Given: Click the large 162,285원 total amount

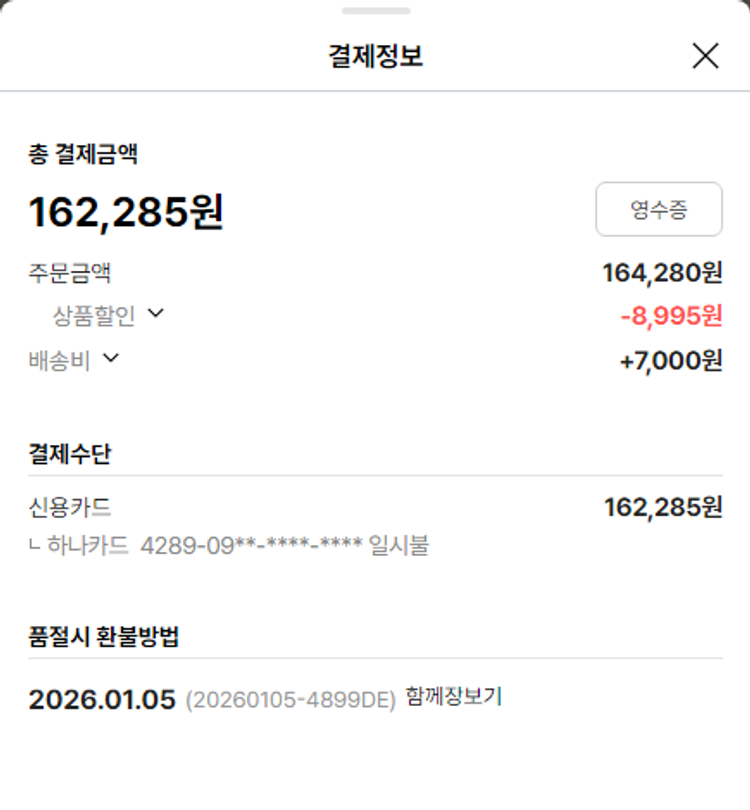Looking at the screenshot, I should (126, 212).
